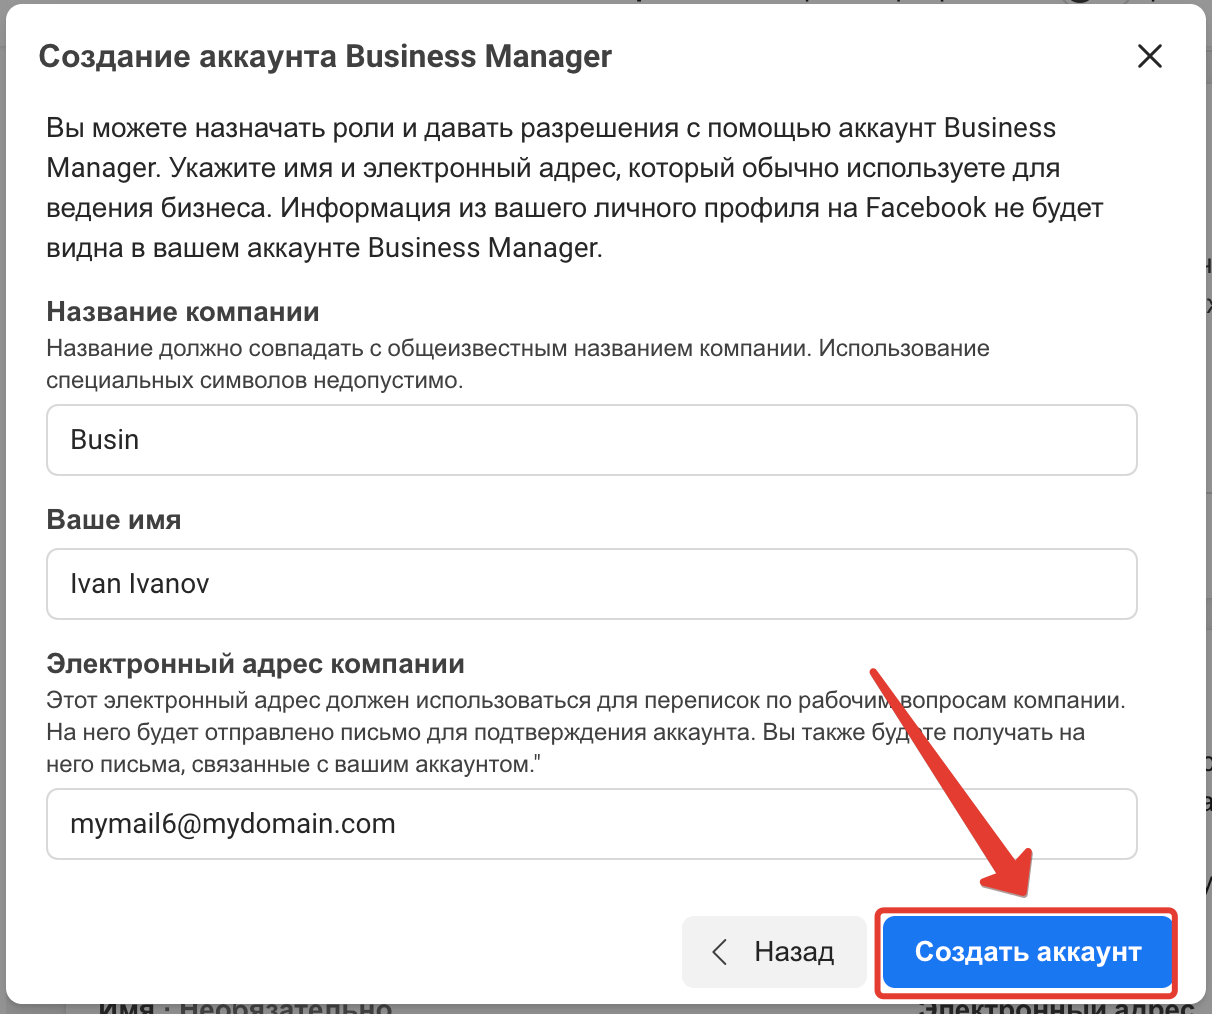Click the Электронный адрес компании label
Screen dimensions: 1212x1014
(x=255, y=664)
